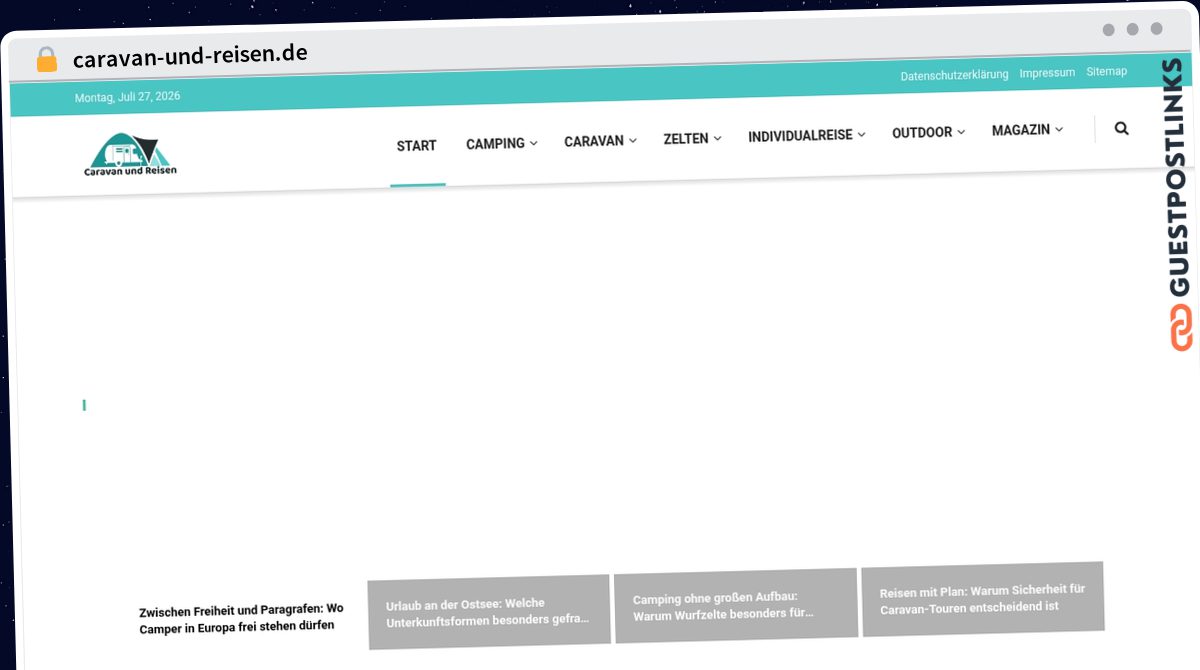
Task: Click the date Montag, Juli 27, 2026
Action: [127, 97]
